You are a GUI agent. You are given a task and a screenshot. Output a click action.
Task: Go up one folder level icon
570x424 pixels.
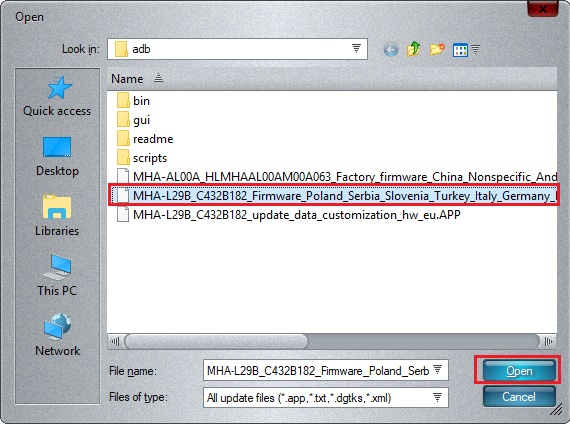[413, 49]
